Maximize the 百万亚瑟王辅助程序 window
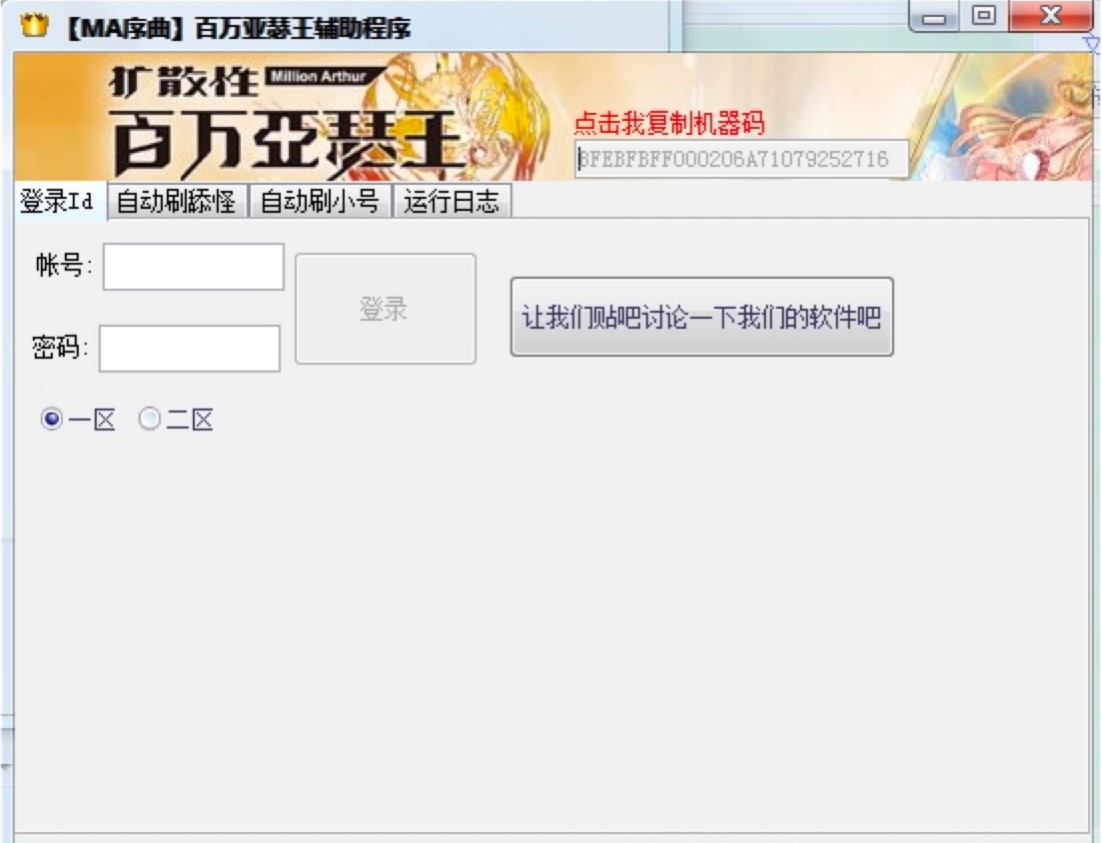Viewport: 1102px width, 843px height. click(x=983, y=15)
